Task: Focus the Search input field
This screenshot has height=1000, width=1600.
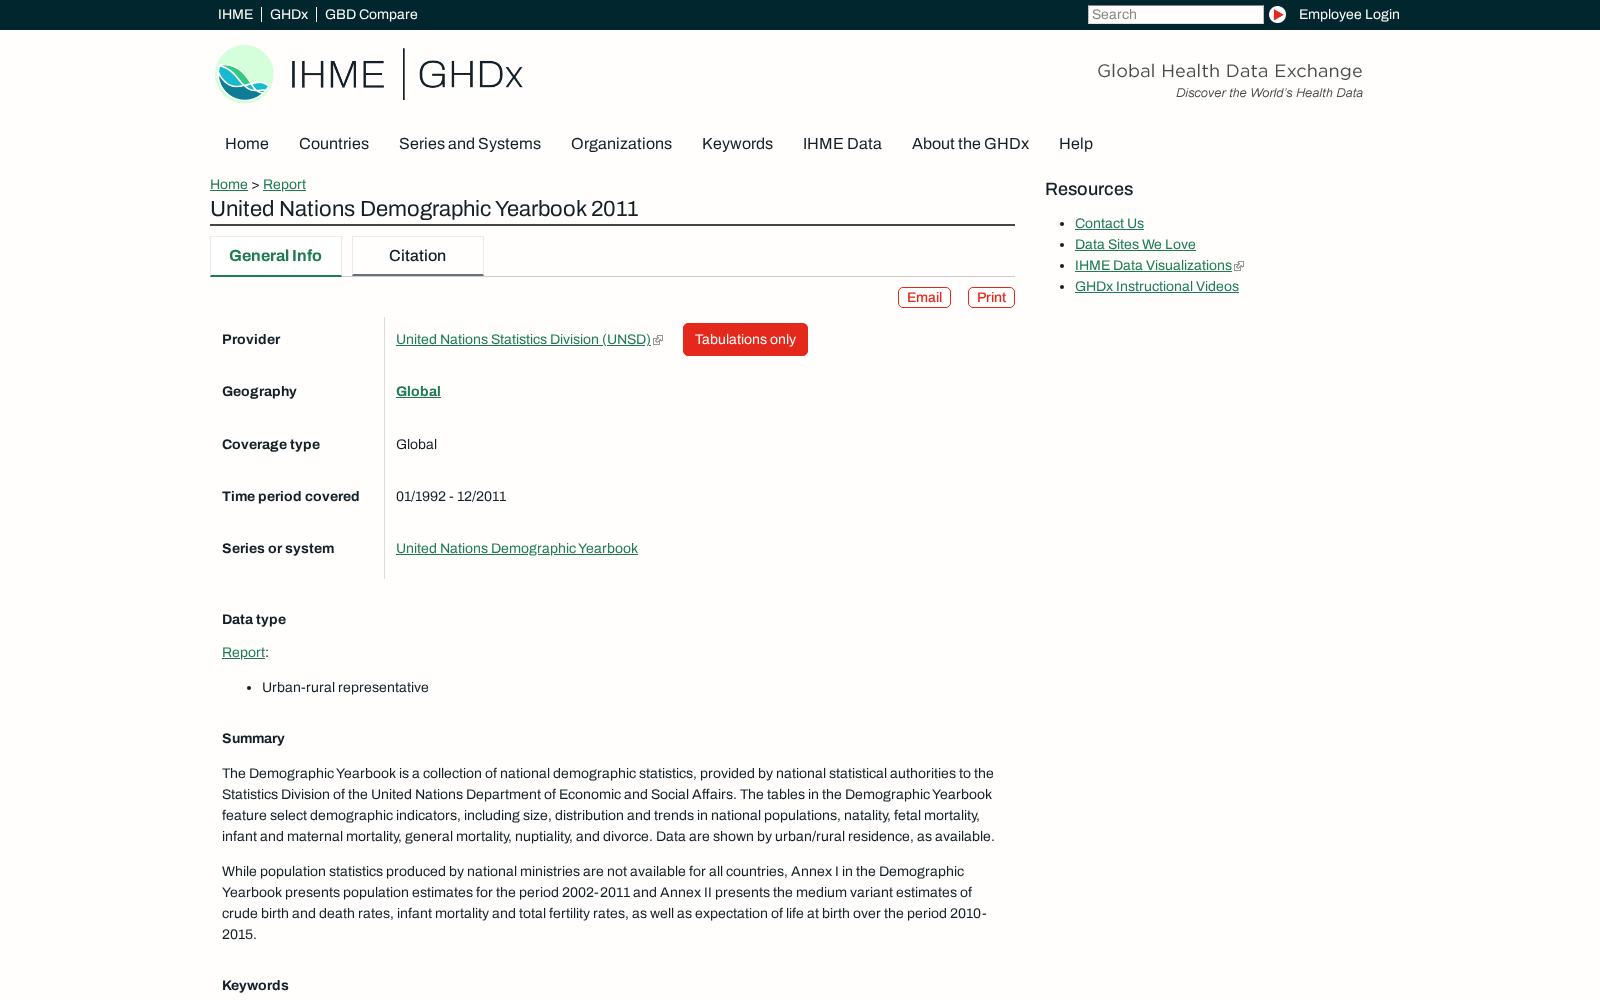Action: click(1175, 14)
